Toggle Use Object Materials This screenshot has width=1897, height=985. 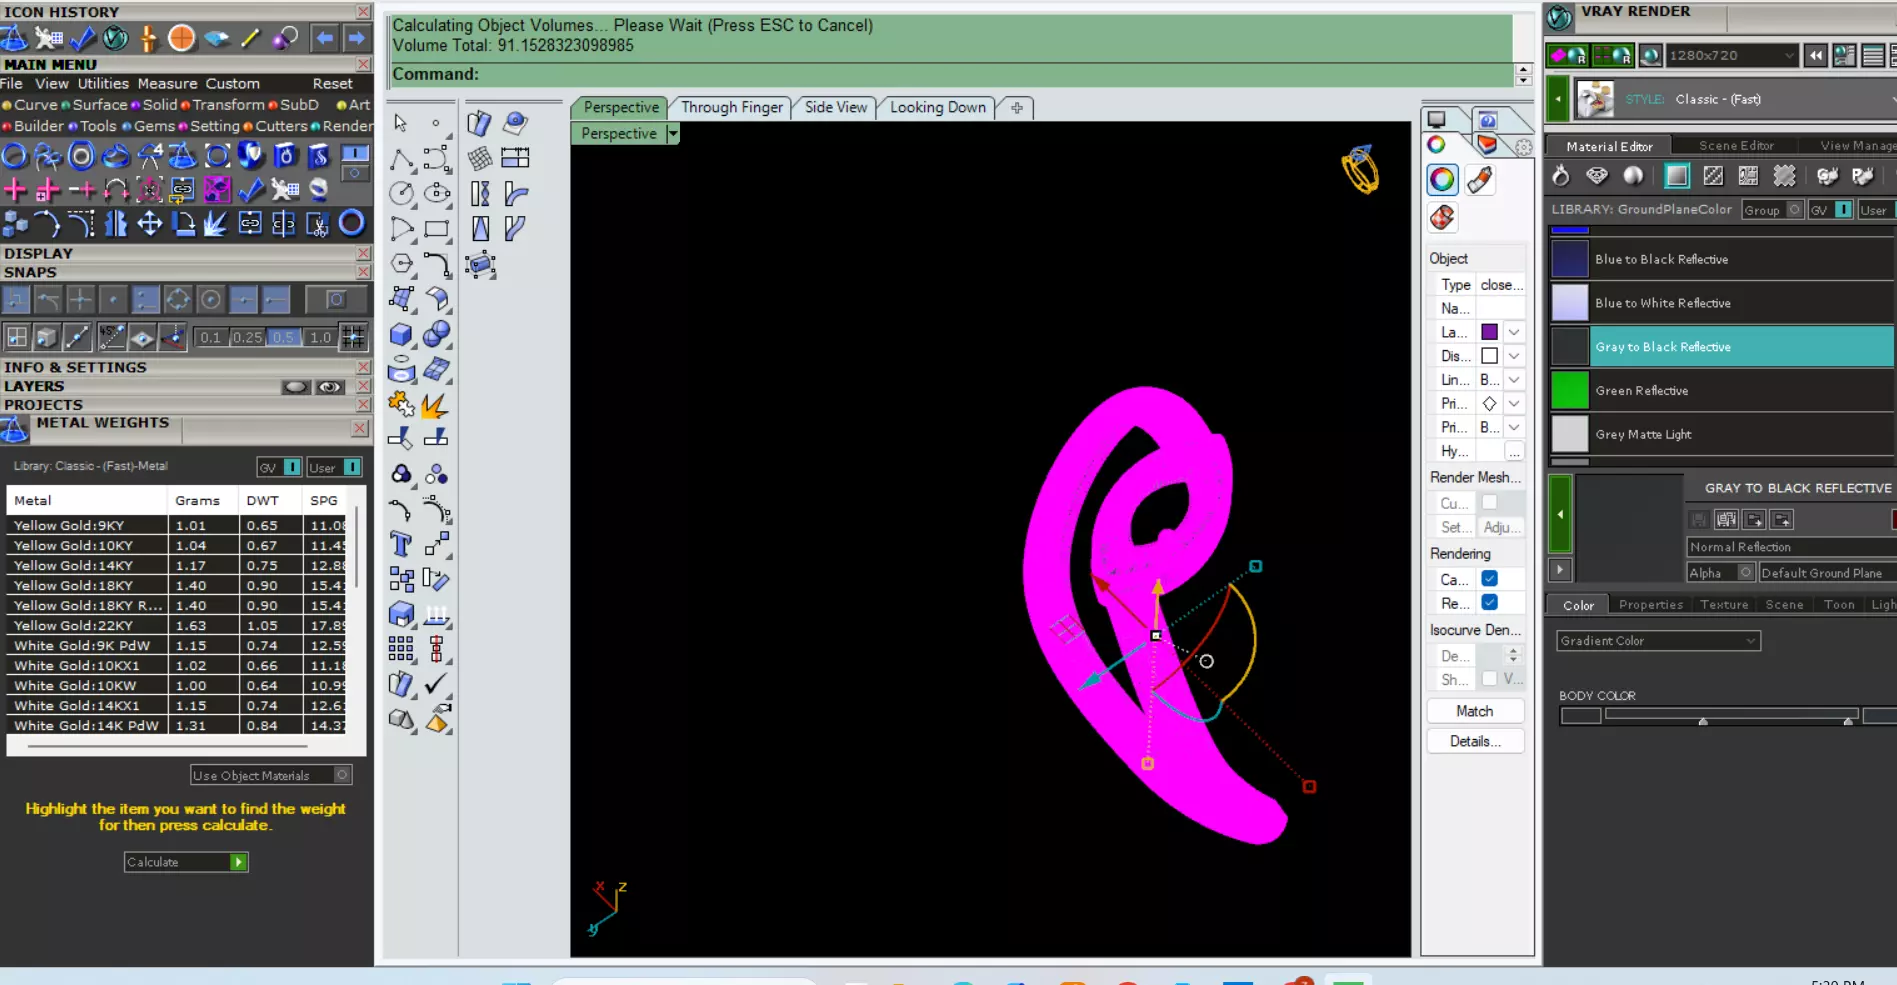pyautogui.click(x=271, y=775)
